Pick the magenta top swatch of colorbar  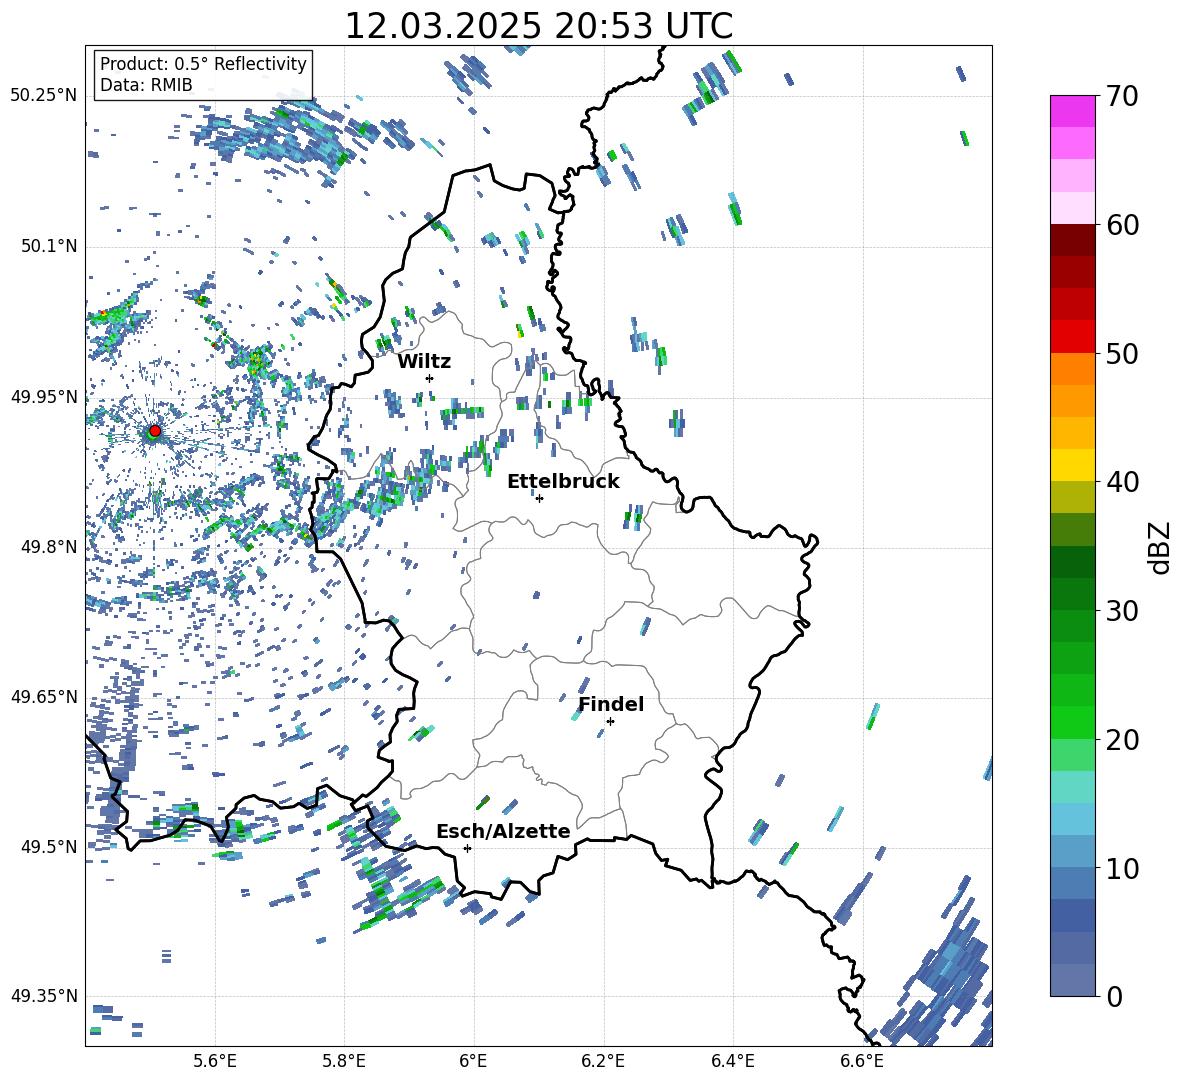(1072, 111)
